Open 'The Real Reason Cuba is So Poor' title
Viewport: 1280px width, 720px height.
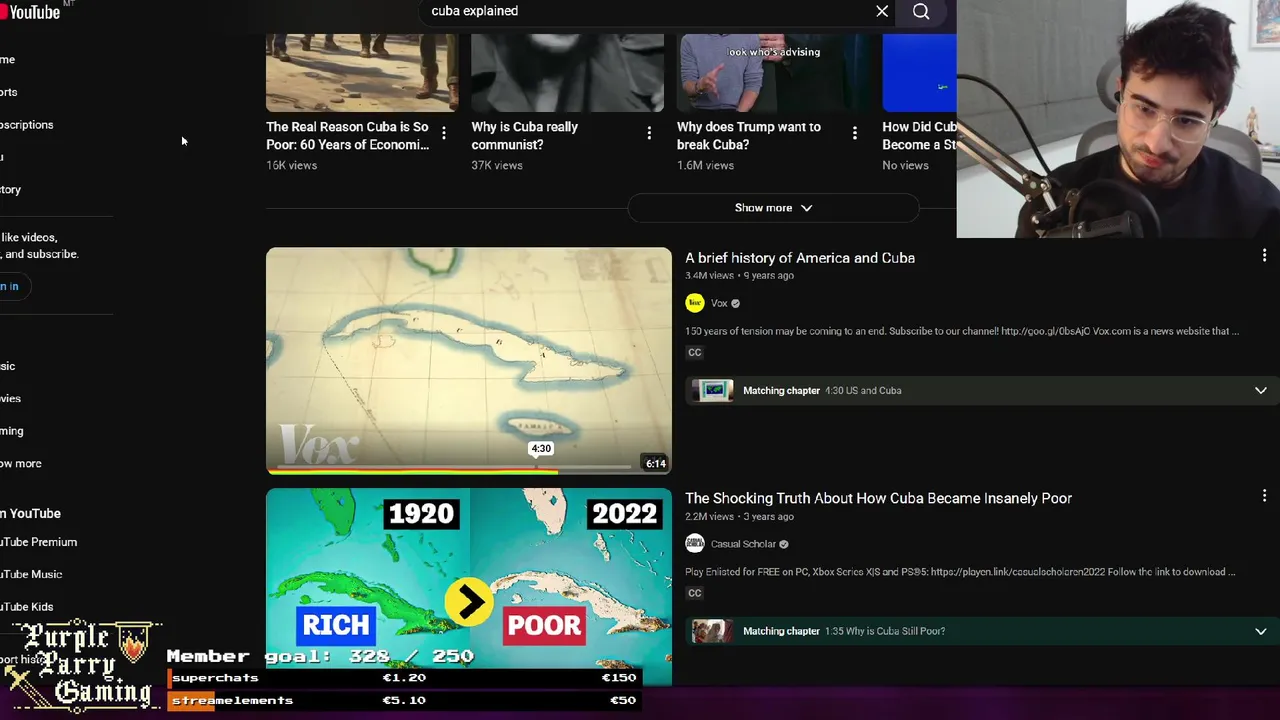[347, 136]
